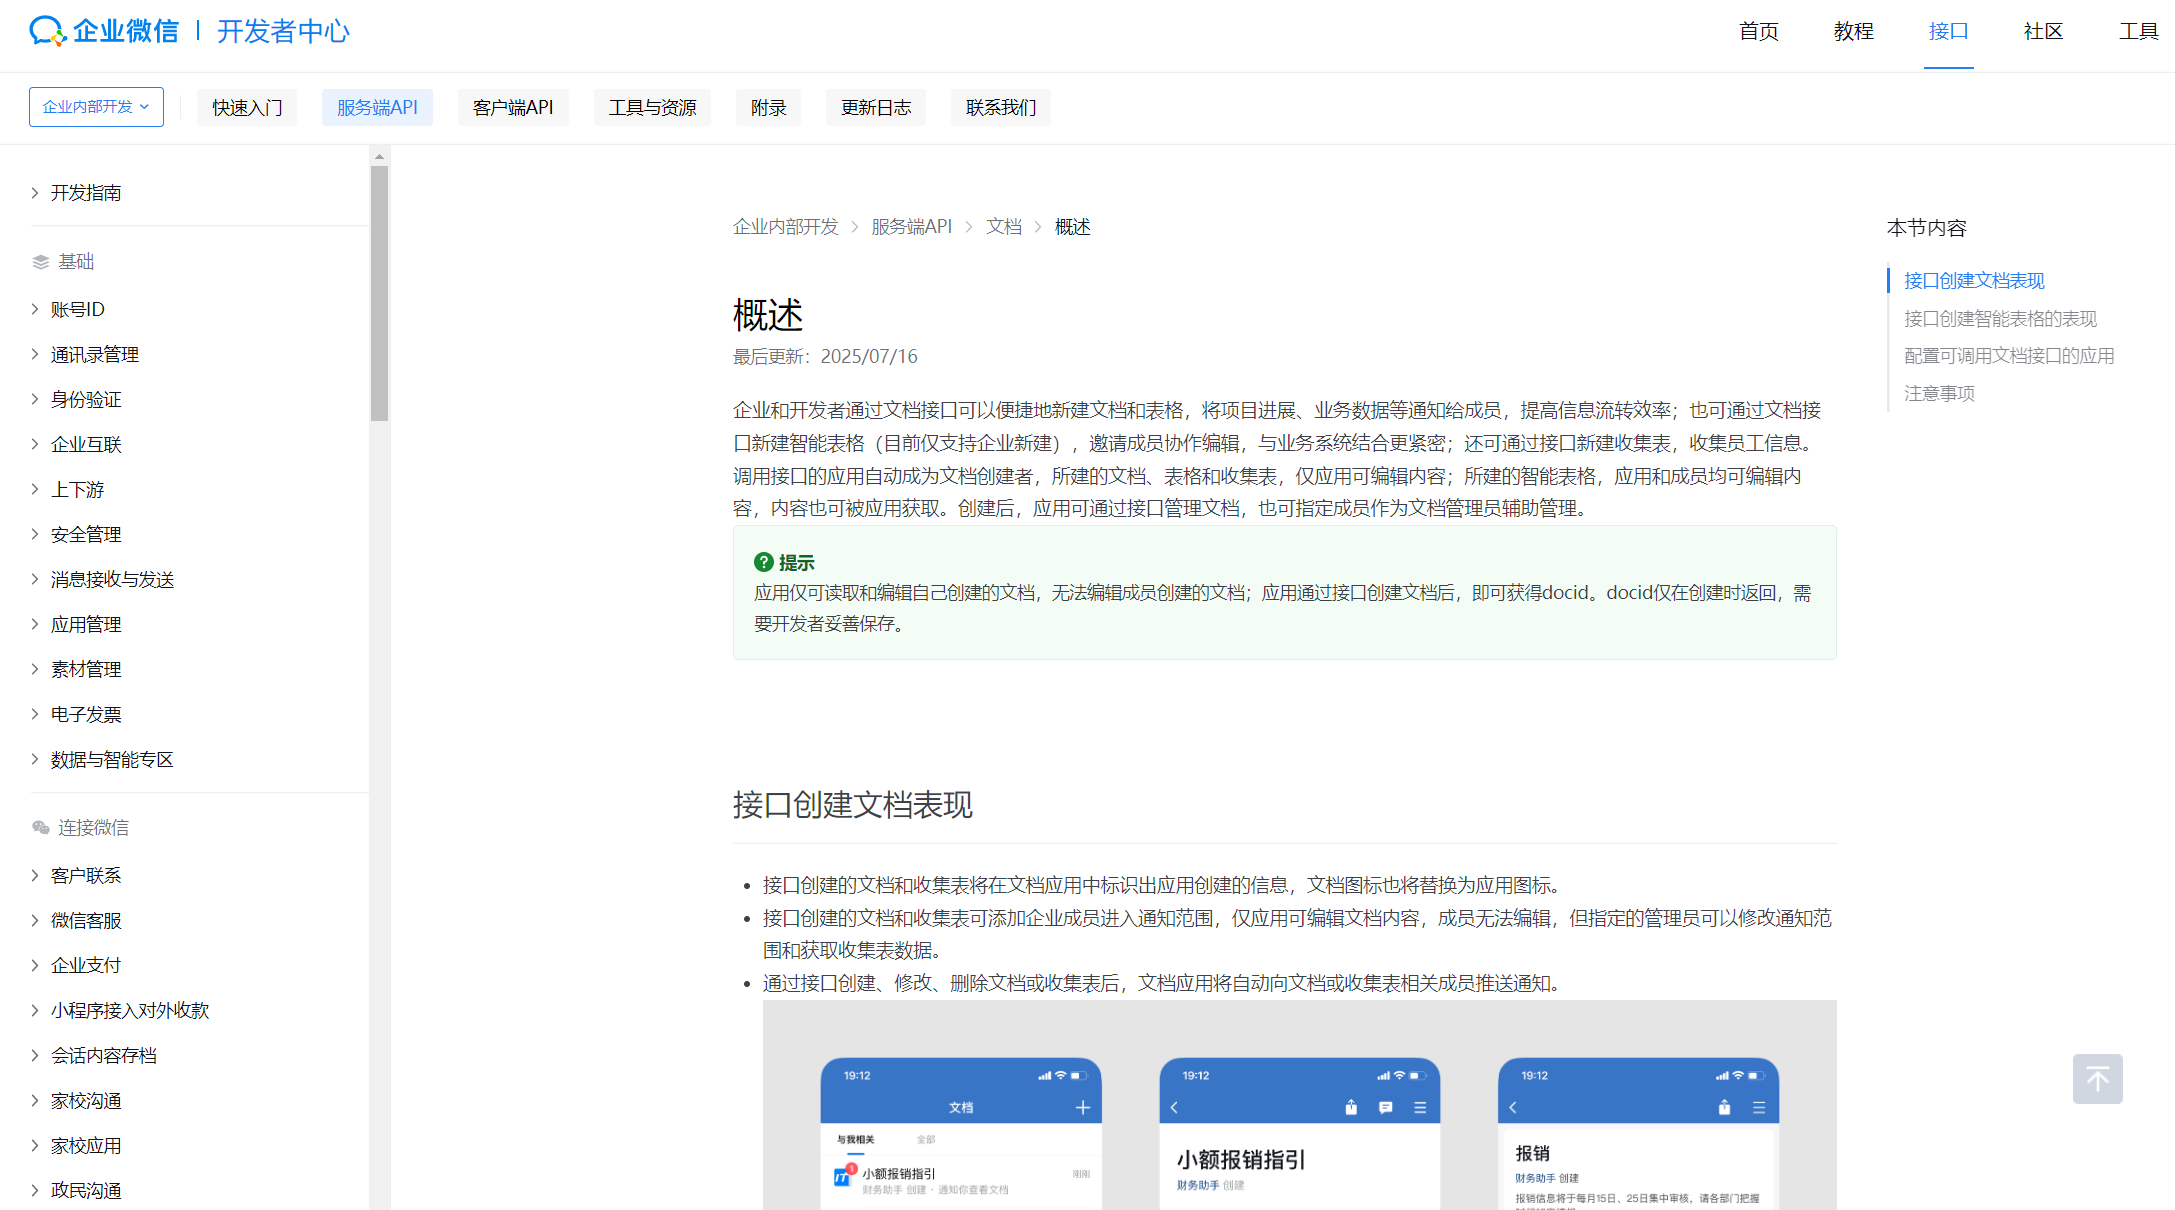Click the 连接微信 section chat icon
The width and height of the screenshot is (2175, 1210).
41,828
